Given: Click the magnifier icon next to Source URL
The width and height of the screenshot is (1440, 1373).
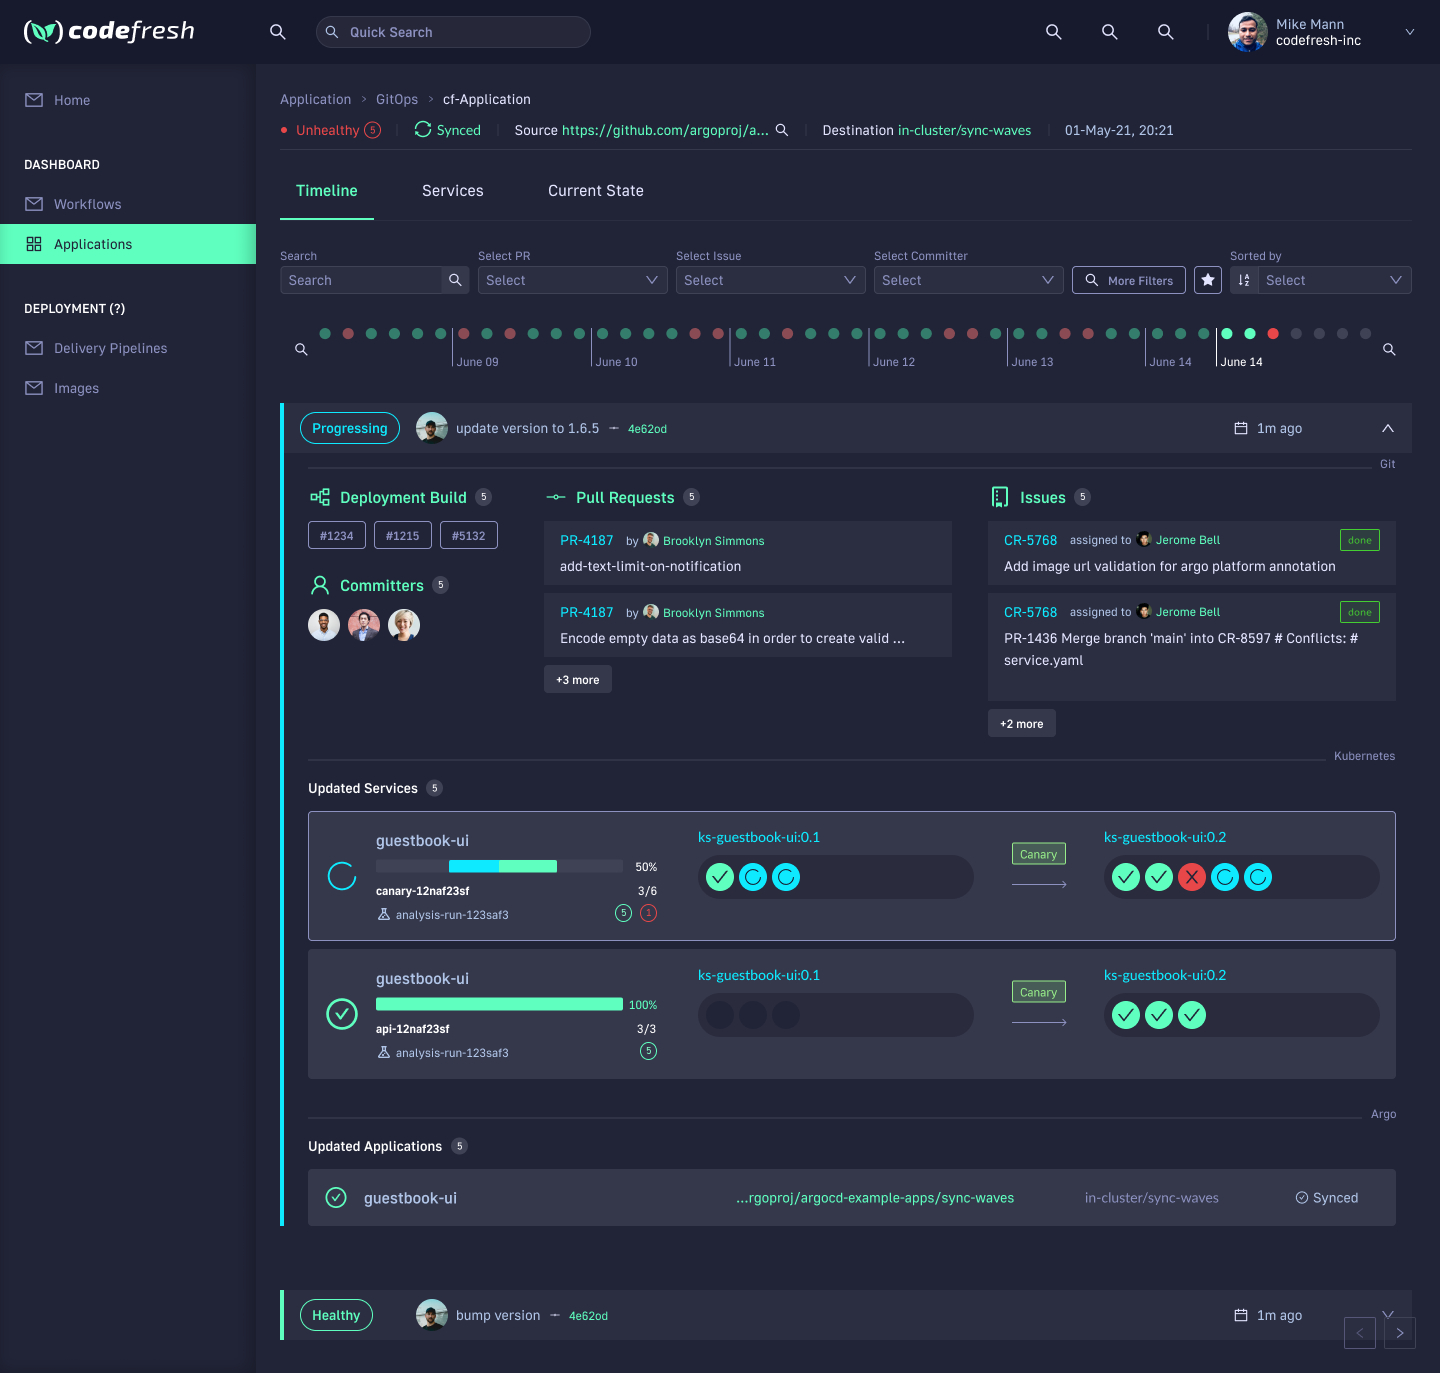Looking at the screenshot, I should (x=782, y=130).
